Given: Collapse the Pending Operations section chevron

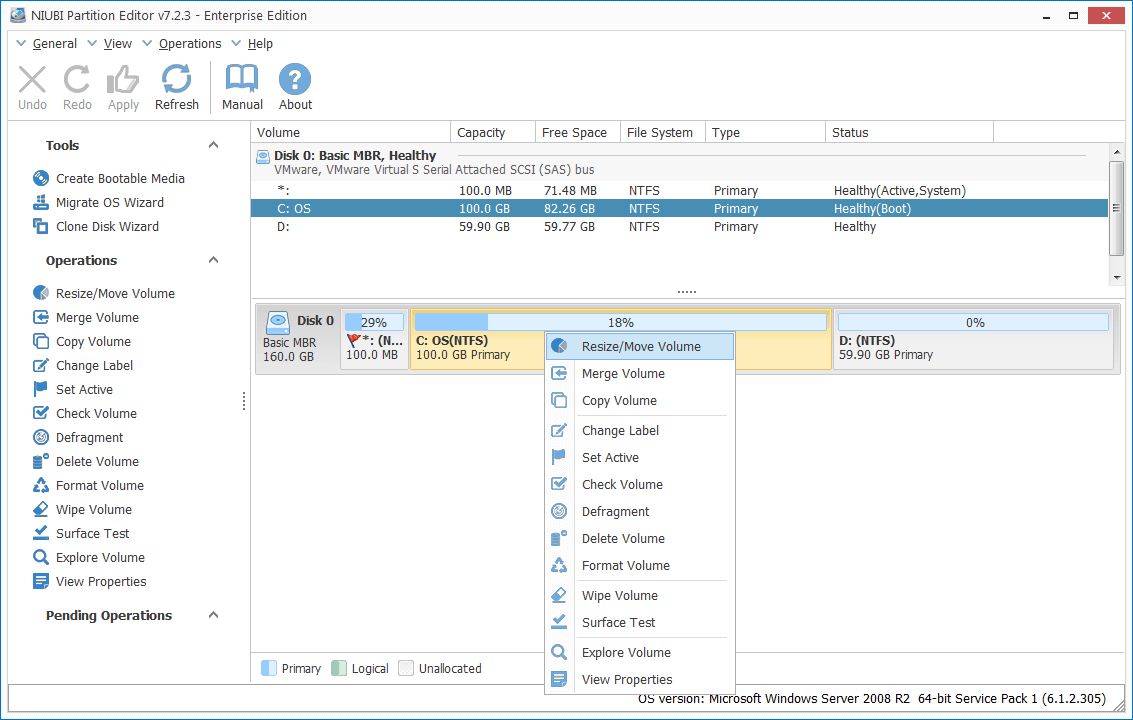Looking at the screenshot, I should click(x=213, y=614).
